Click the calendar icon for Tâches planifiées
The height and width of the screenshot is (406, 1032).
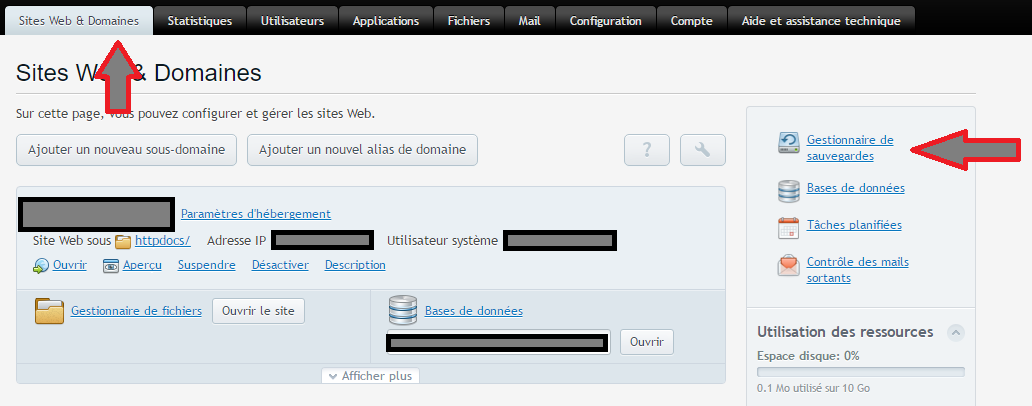(x=789, y=227)
